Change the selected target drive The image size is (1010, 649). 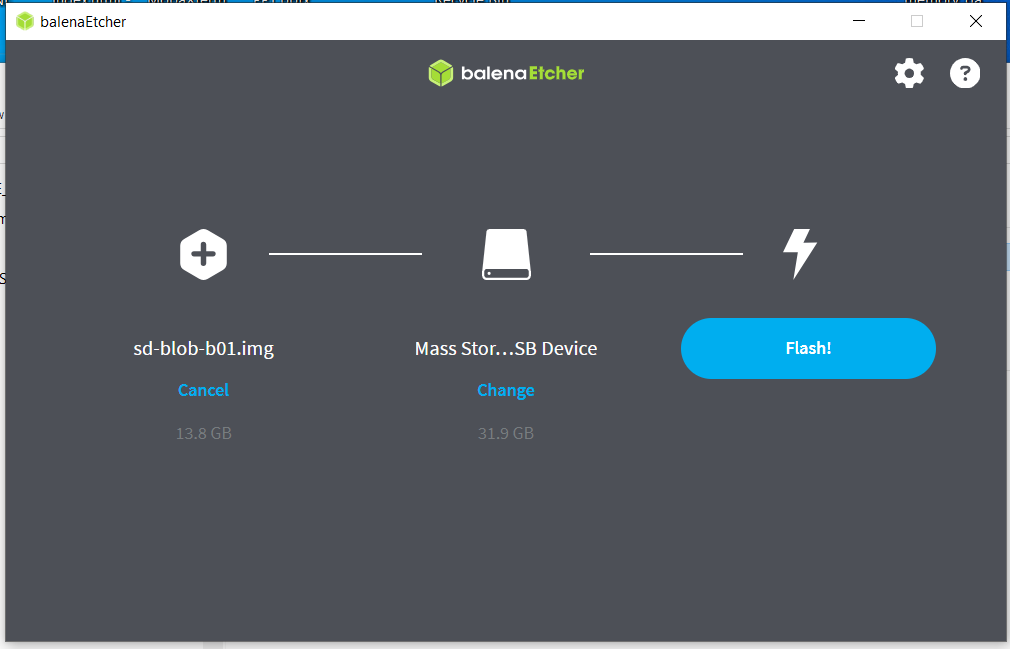coord(506,390)
